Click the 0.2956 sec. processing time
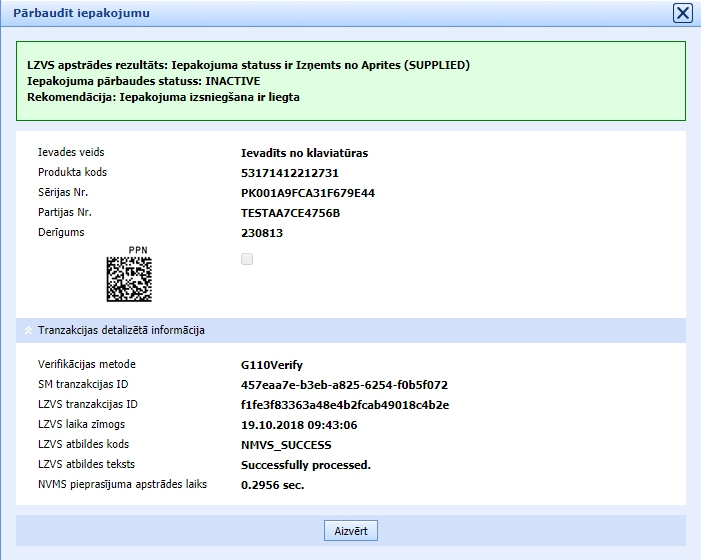Screen dimensions: 701x560 272,485
